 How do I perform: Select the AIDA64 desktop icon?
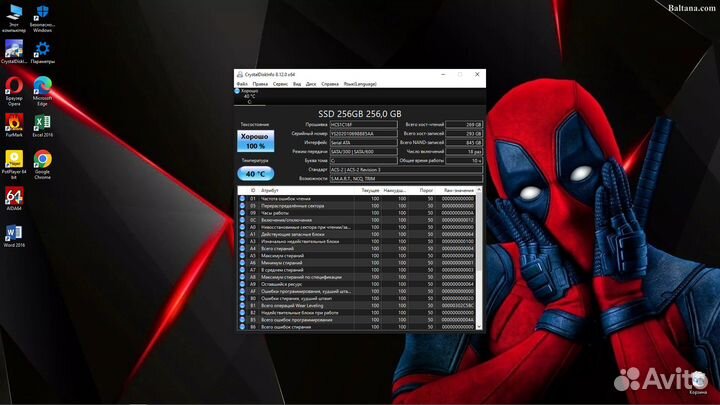[x=14, y=199]
